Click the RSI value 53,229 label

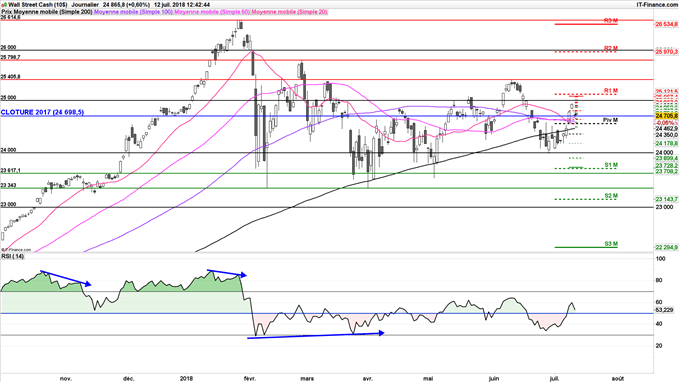point(665,310)
